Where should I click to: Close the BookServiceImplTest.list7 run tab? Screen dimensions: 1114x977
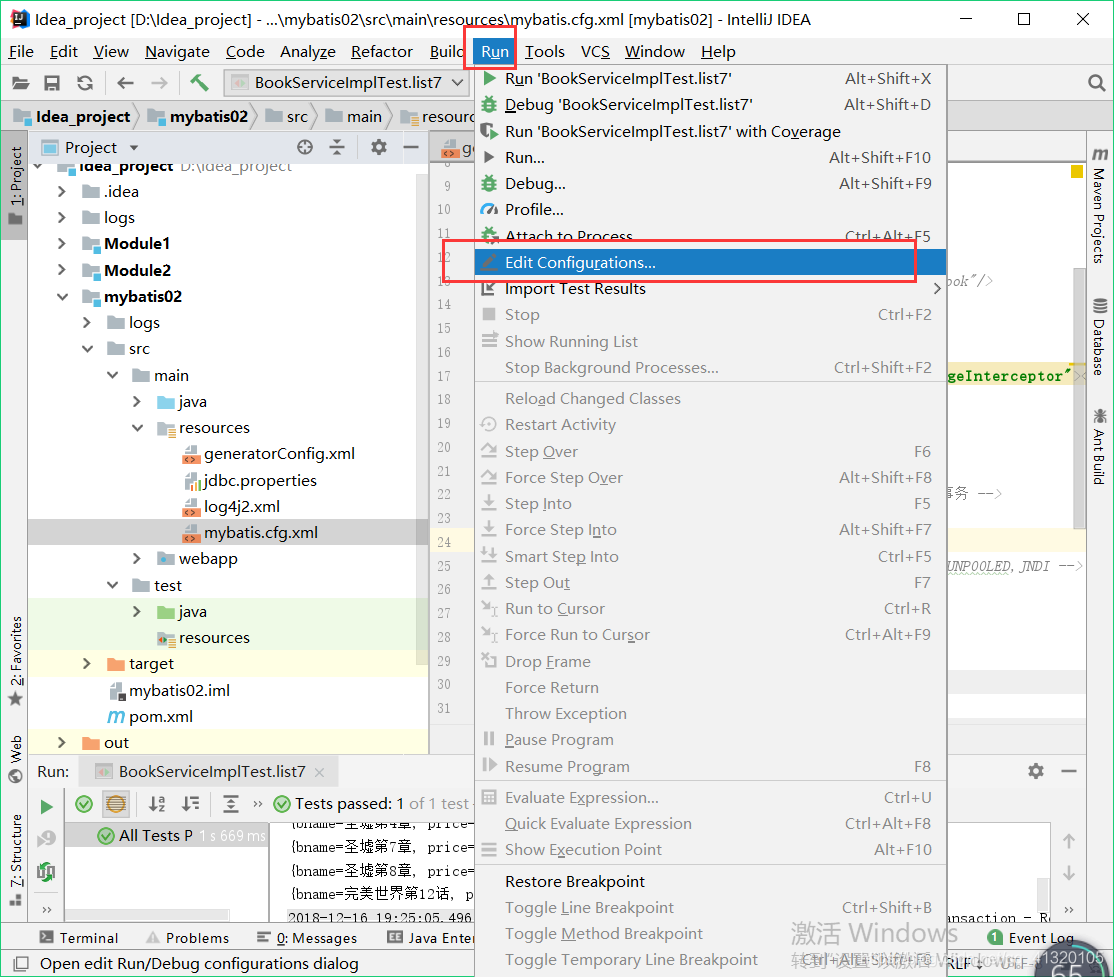click(320, 772)
